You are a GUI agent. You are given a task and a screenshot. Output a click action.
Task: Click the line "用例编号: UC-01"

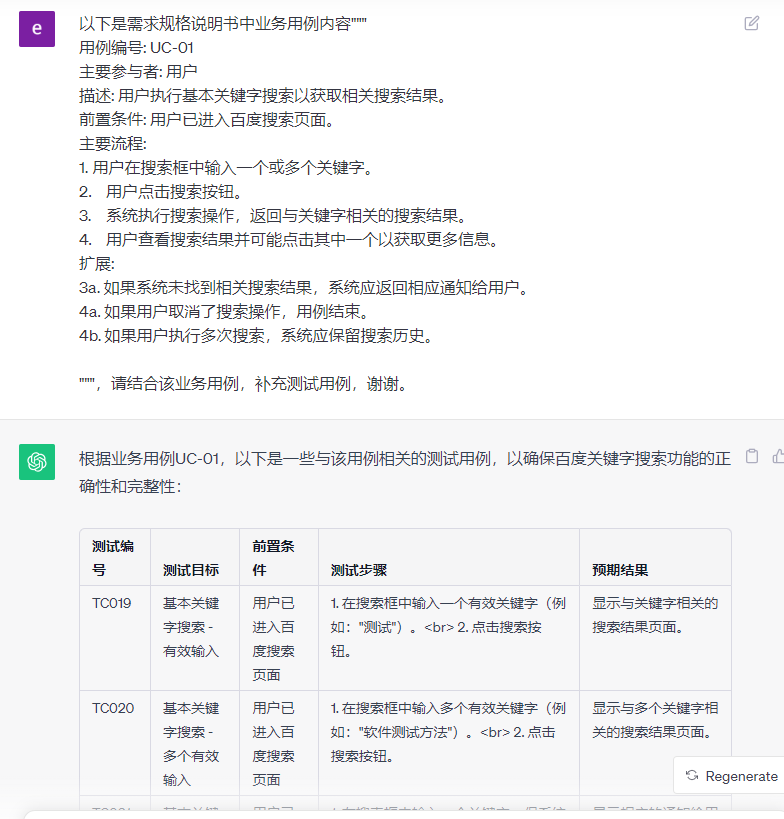137,48
